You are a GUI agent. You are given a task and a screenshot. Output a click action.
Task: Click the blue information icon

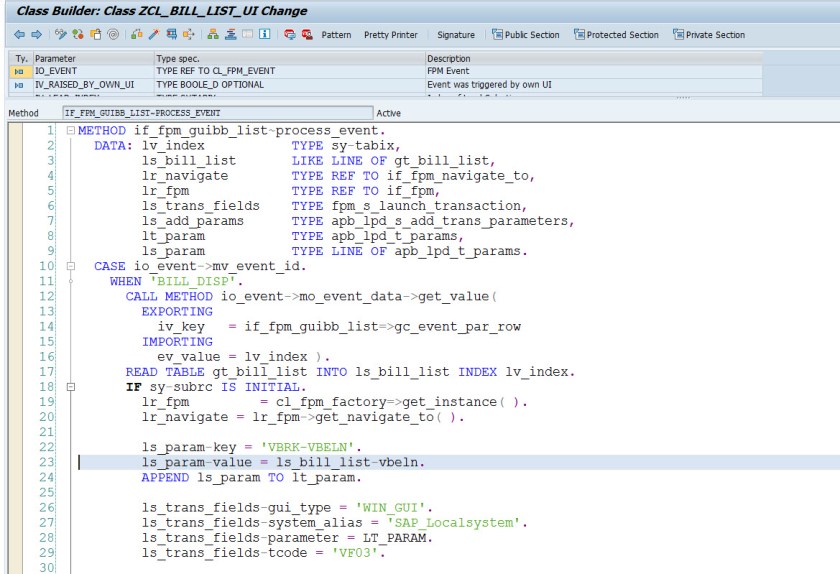click(264, 35)
